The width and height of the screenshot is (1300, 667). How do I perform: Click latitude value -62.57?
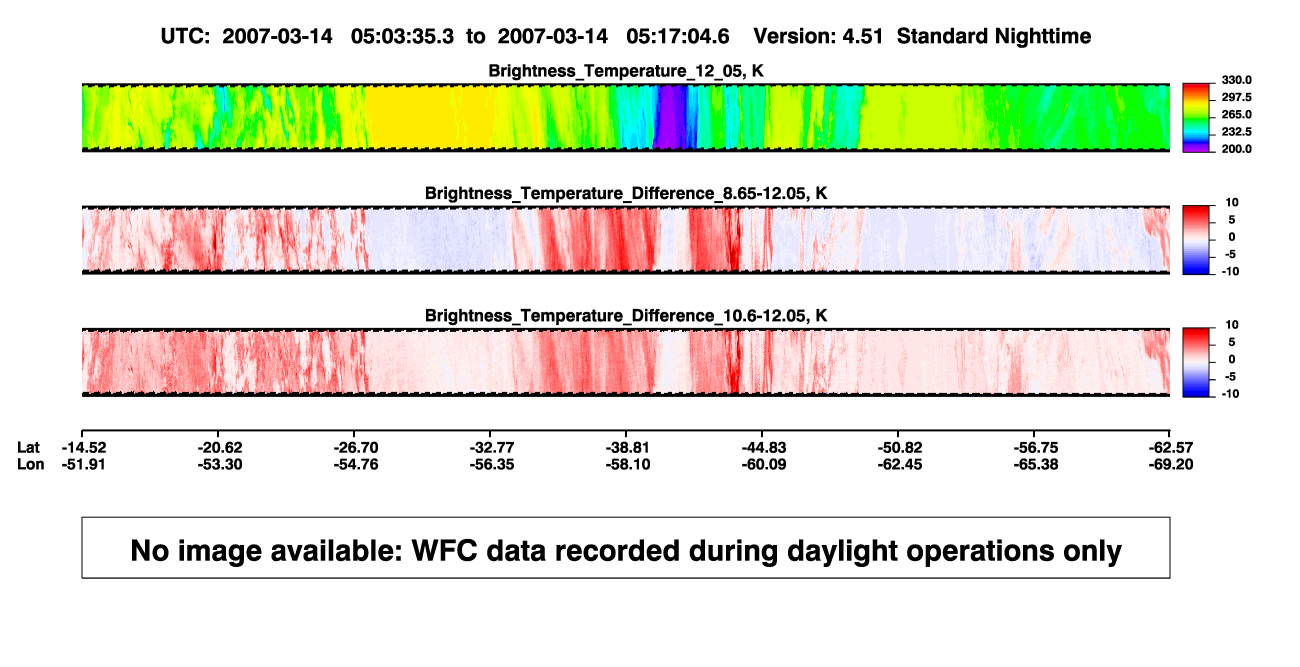click(1170, 448)
